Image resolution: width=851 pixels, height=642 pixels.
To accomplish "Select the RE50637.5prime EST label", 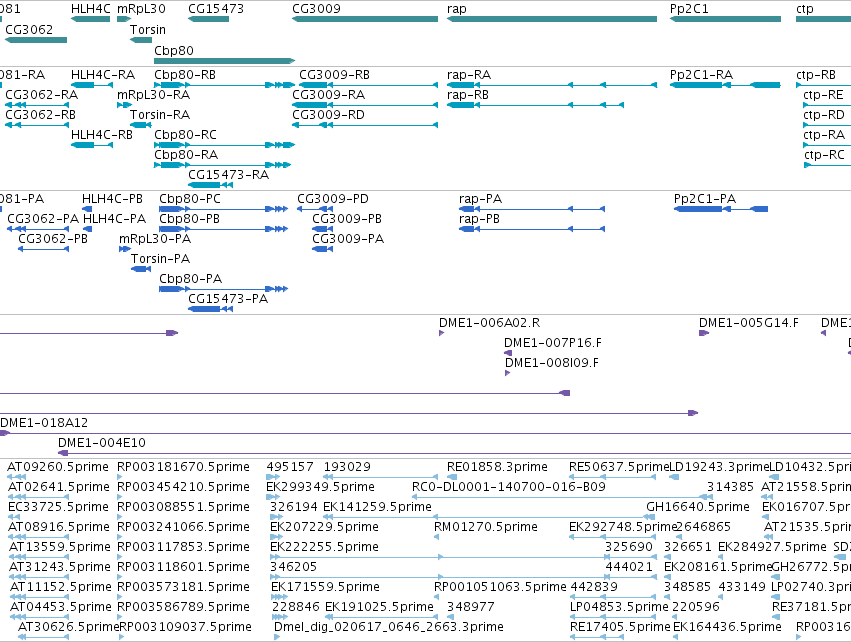I will [619, 466].
